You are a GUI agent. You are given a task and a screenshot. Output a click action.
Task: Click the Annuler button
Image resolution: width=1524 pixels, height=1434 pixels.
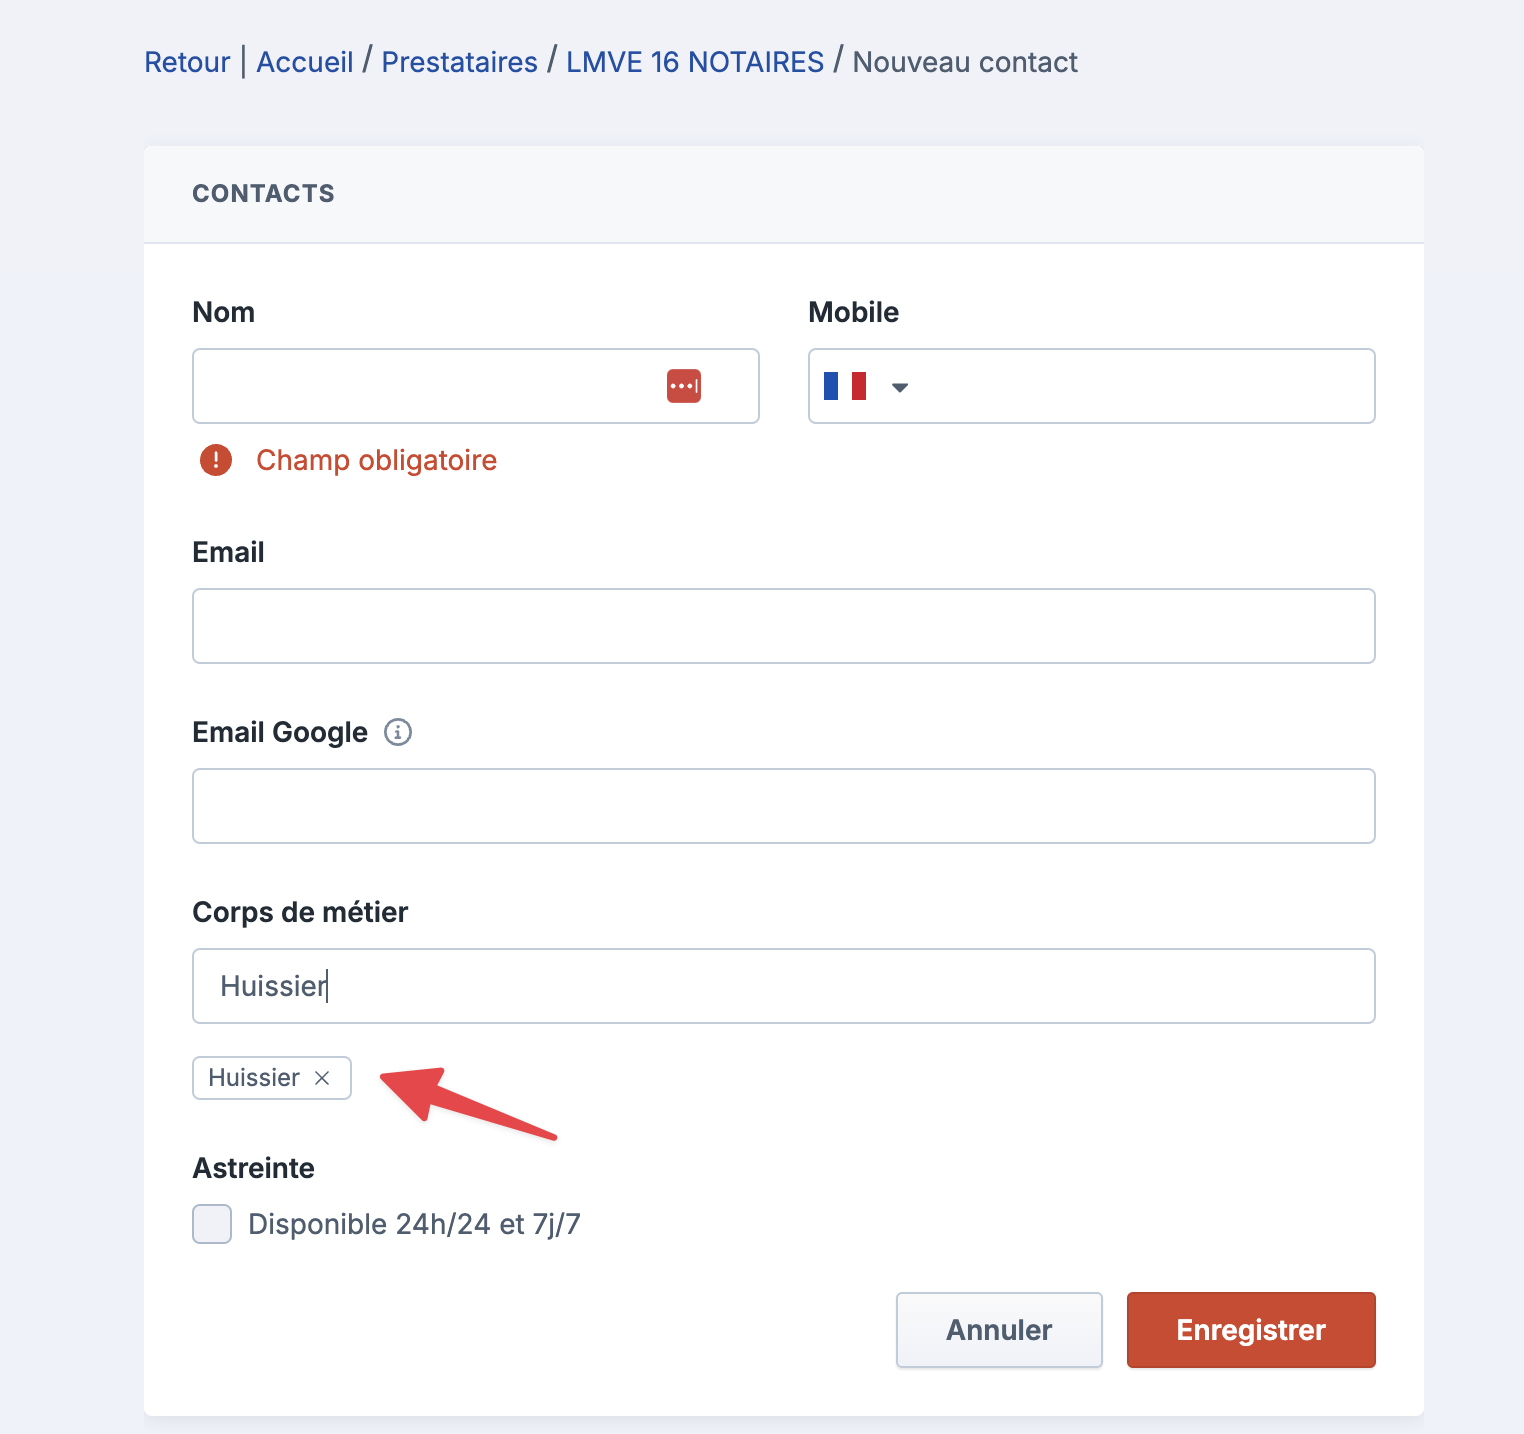pyautogui.click(x=999, y=1330)
